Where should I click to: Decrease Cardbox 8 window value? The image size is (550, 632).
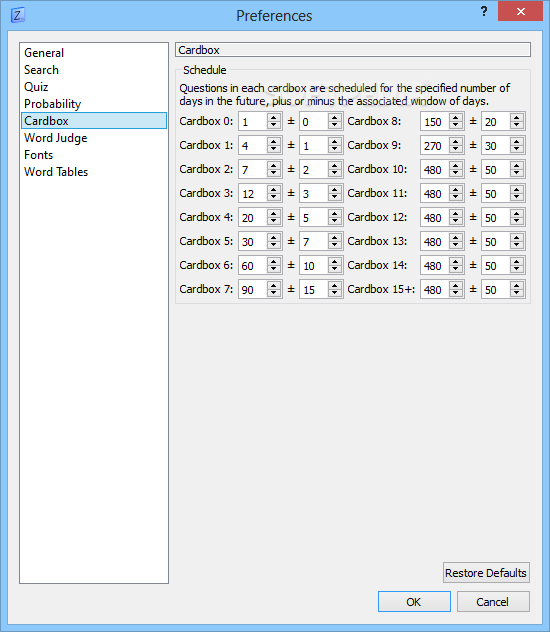pos(517,125)
